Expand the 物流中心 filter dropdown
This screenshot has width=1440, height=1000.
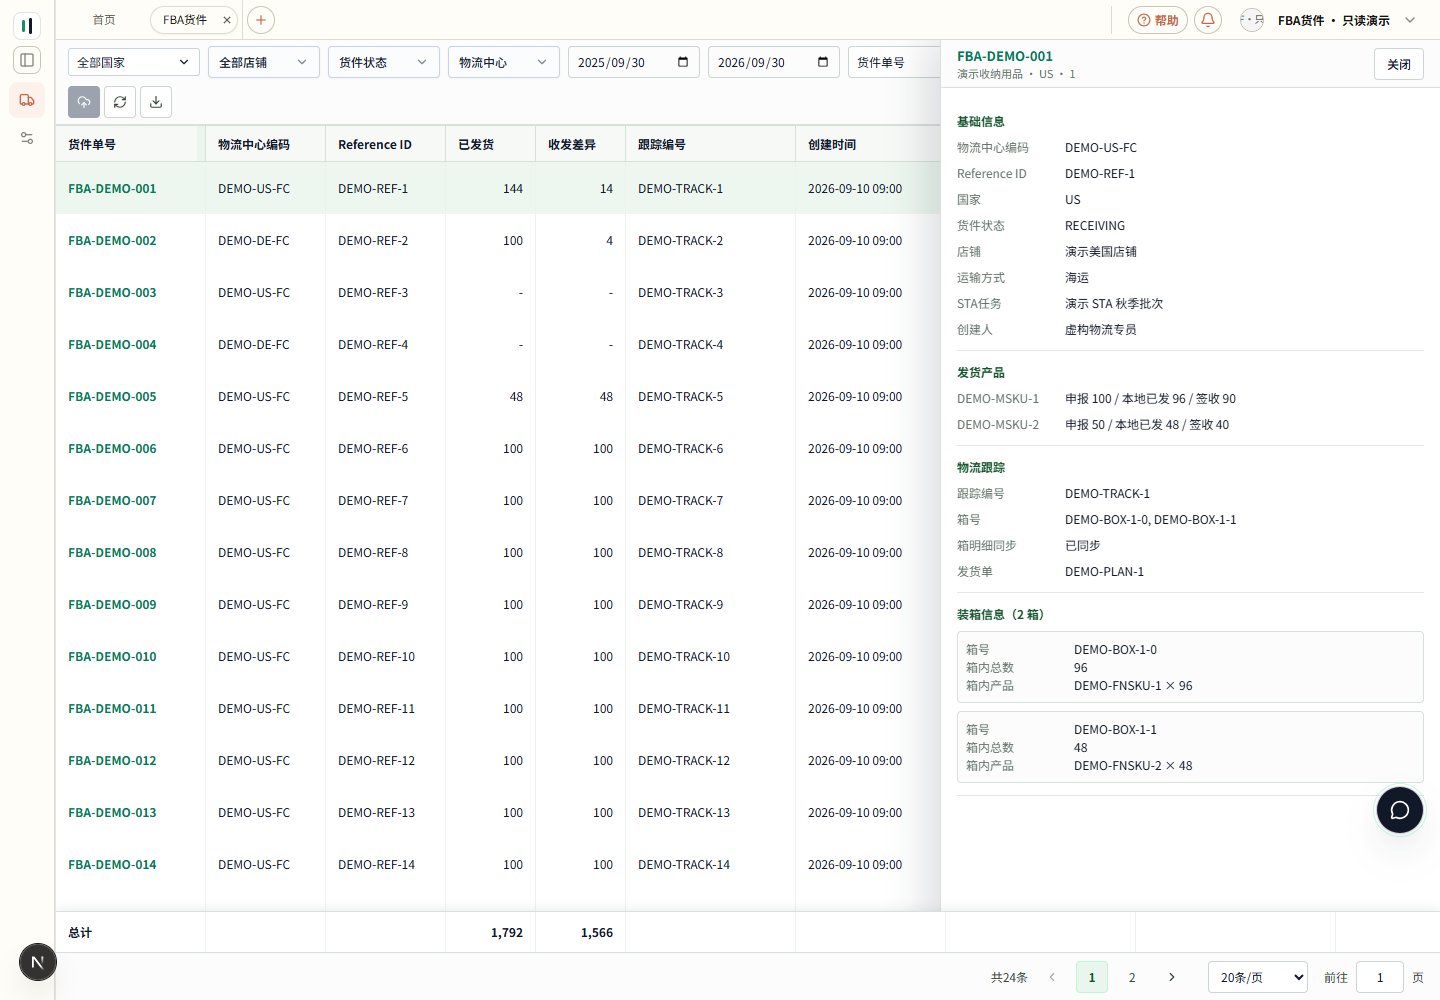(x=504, y=62)
